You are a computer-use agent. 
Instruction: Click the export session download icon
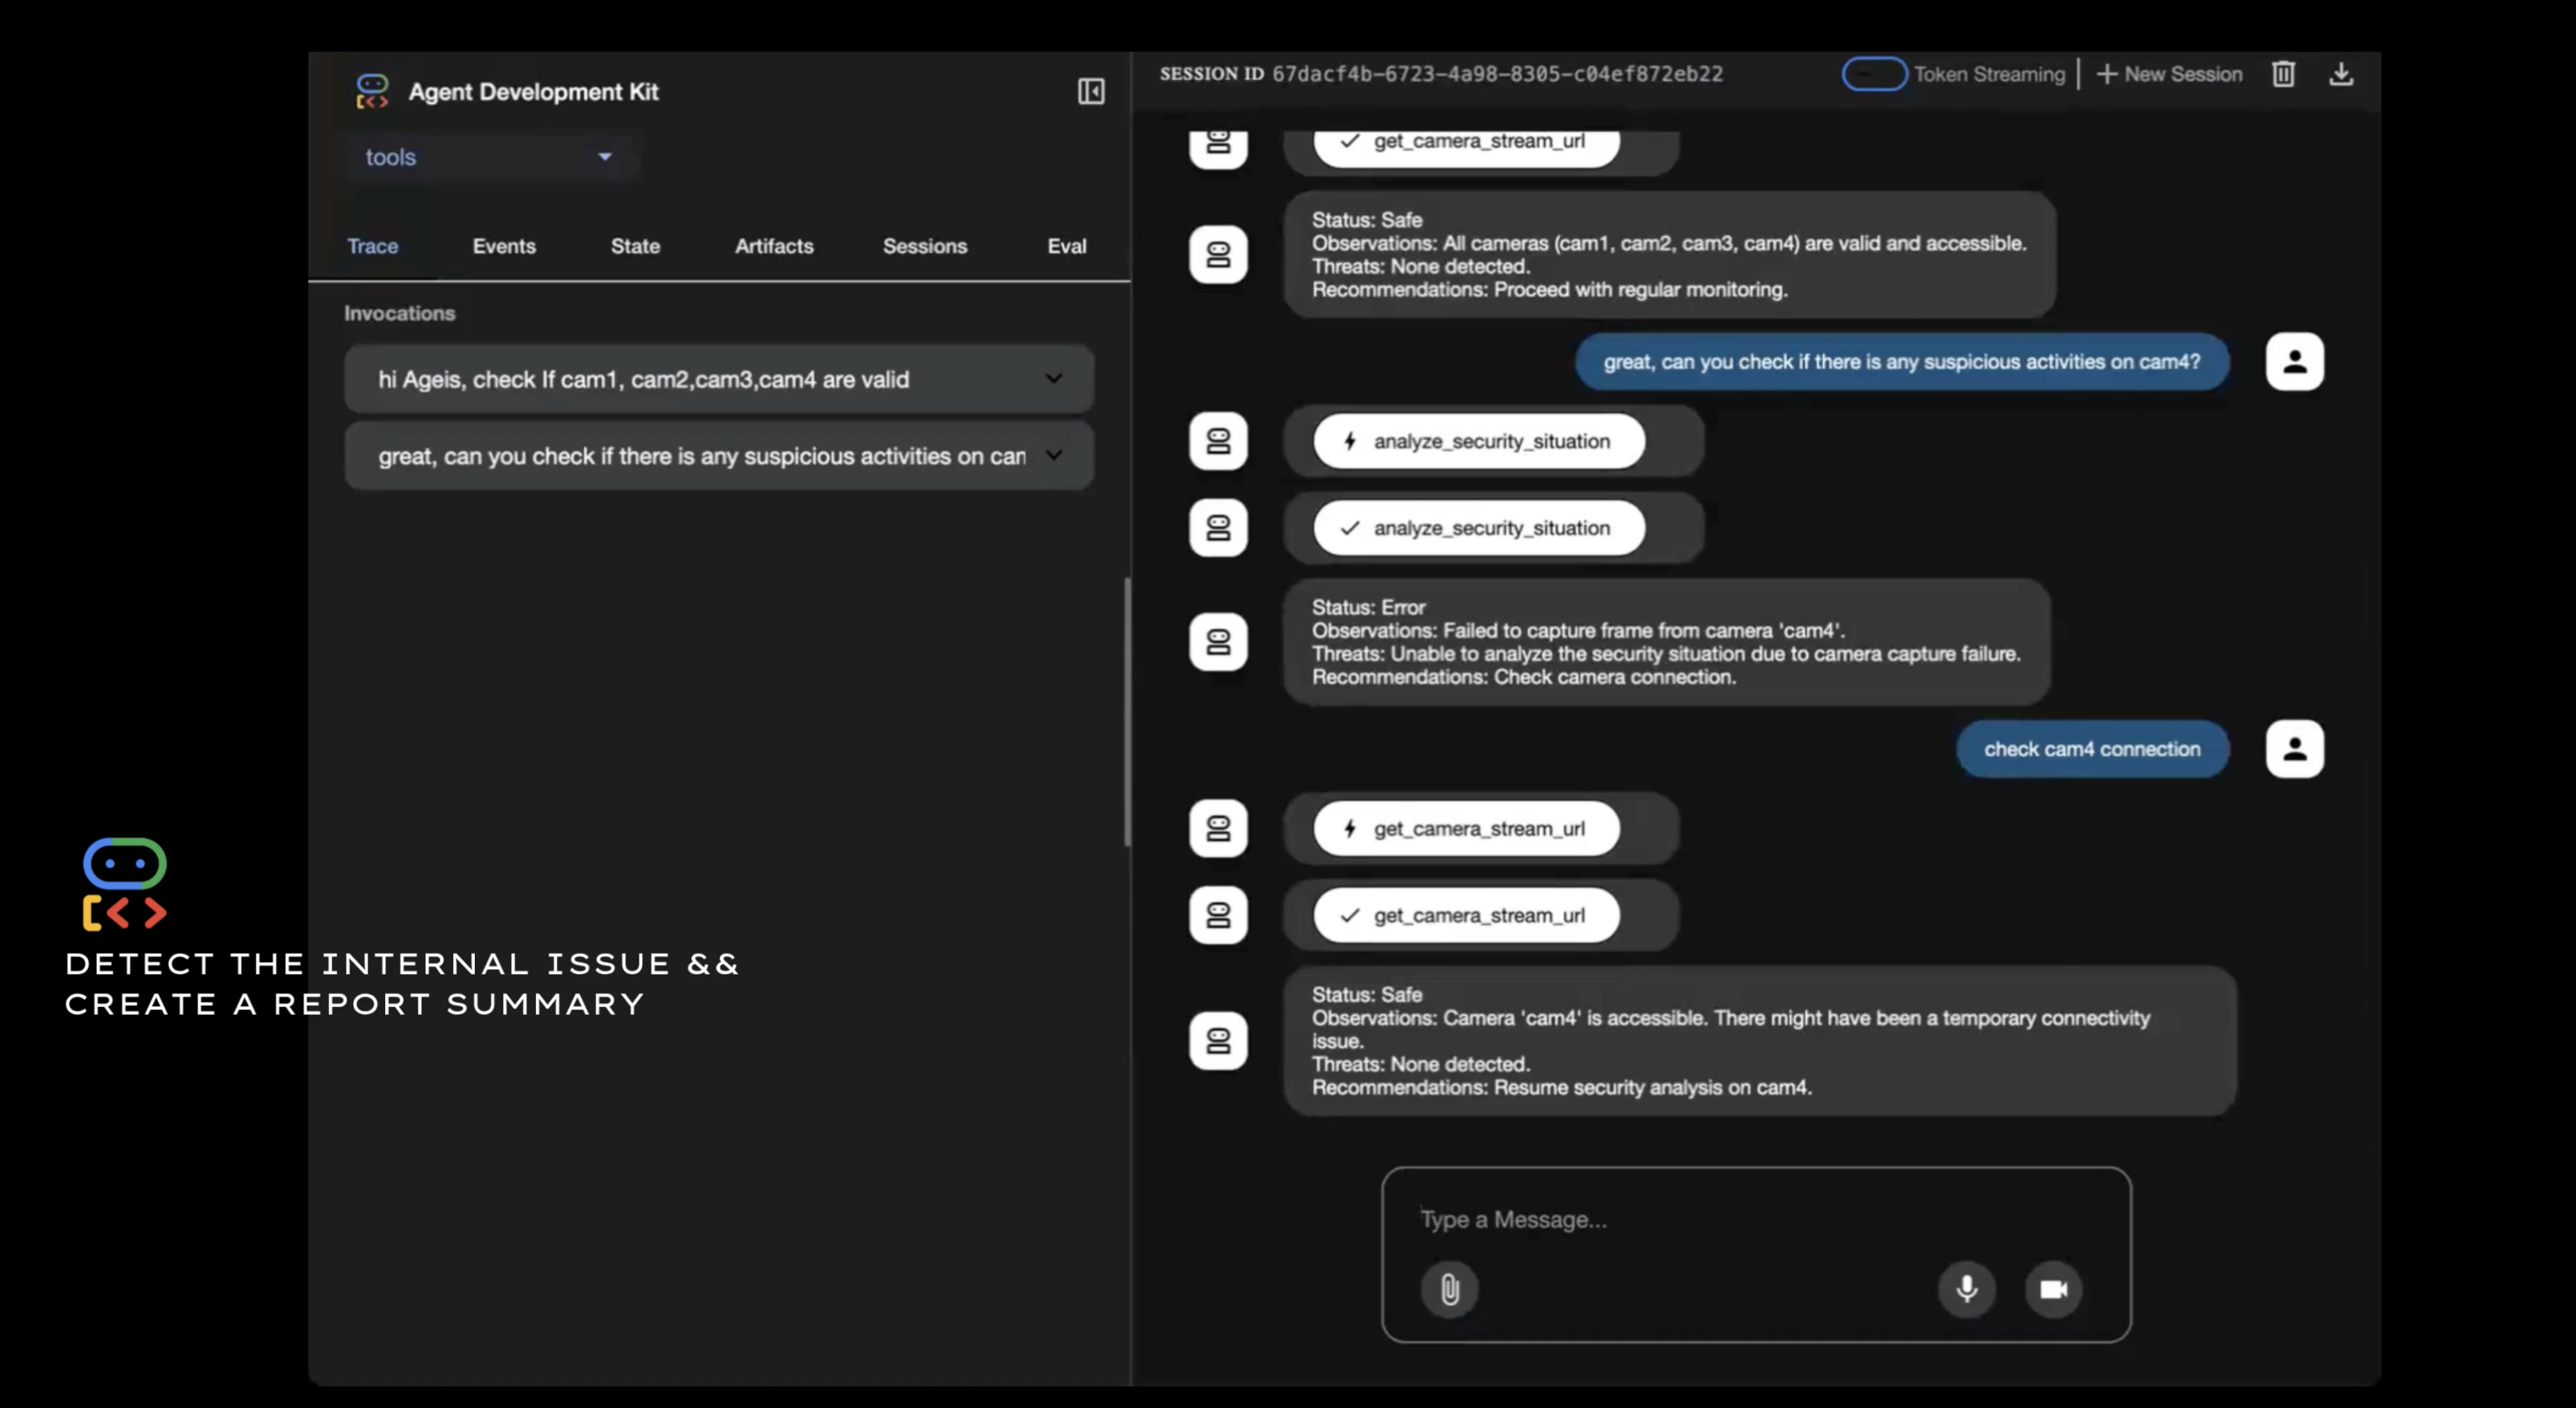[2341, 74]
